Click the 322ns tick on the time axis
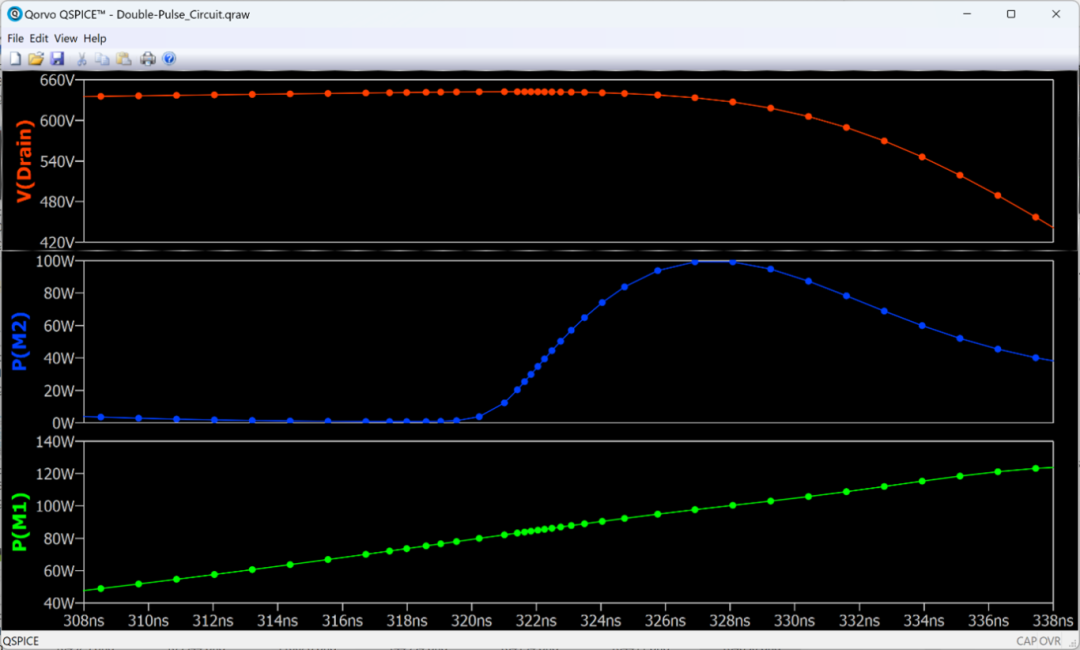The width and height of the screenshot is (1080, 650). pos(536,619)
